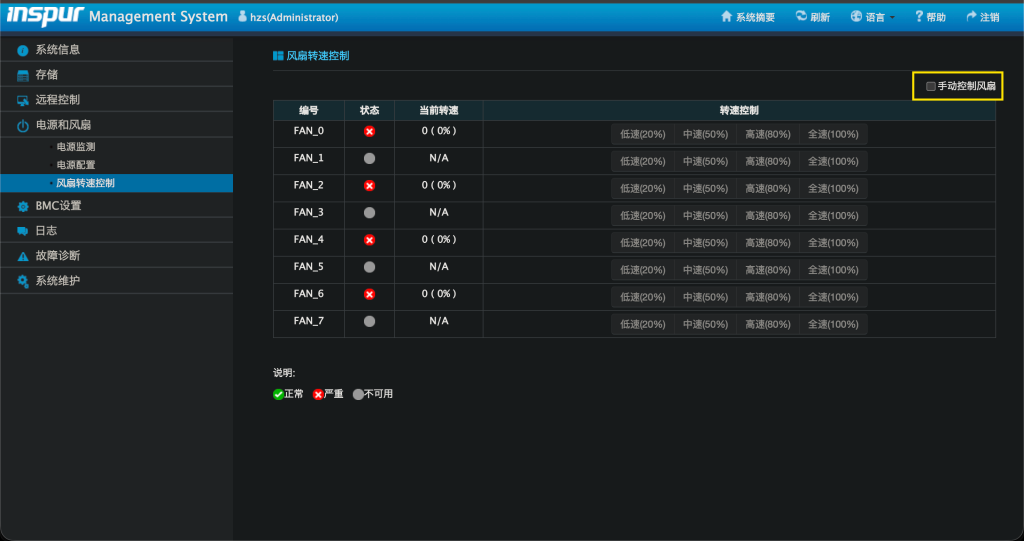Click the refresh icon next to 刷新

pos(801,16)
